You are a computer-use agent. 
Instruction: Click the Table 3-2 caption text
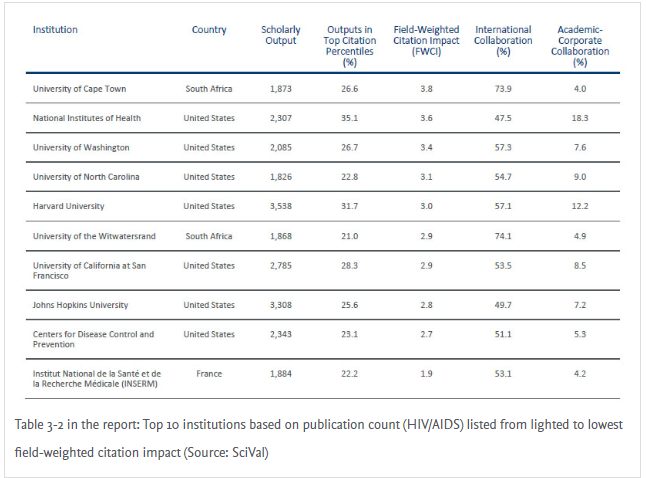[x=319, y=439]
